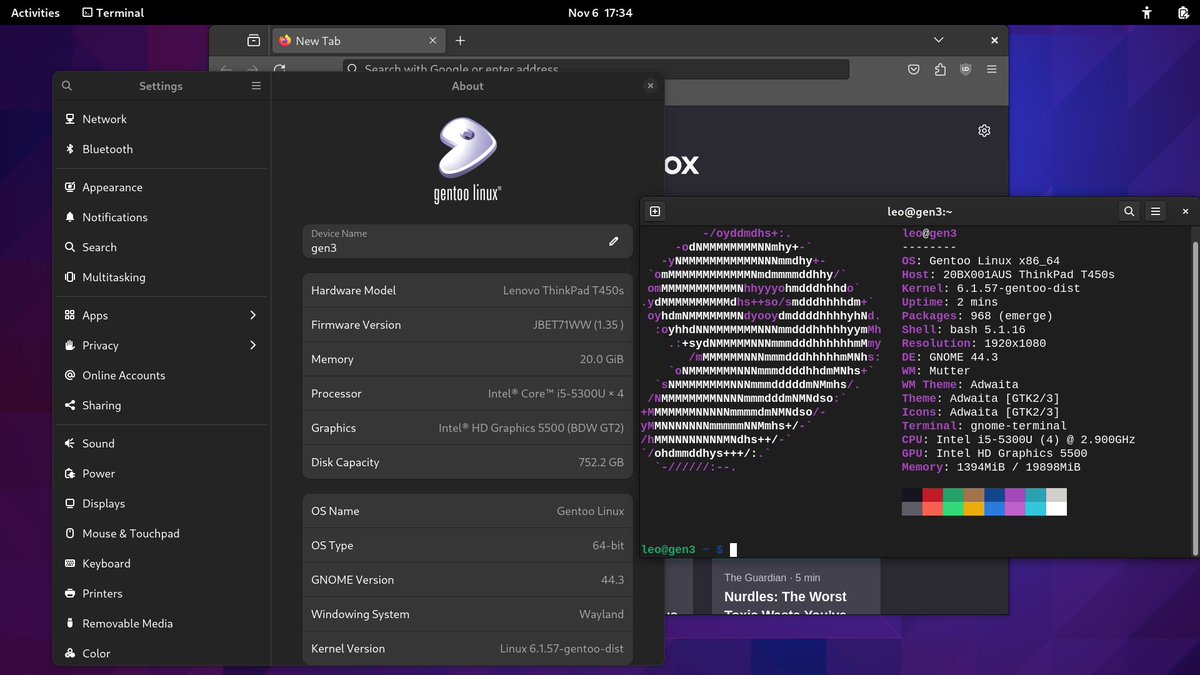The height and width of the screenshot is (675, 1200).
Task: Click the white color block in terminal
Action: coord(1056,509)
